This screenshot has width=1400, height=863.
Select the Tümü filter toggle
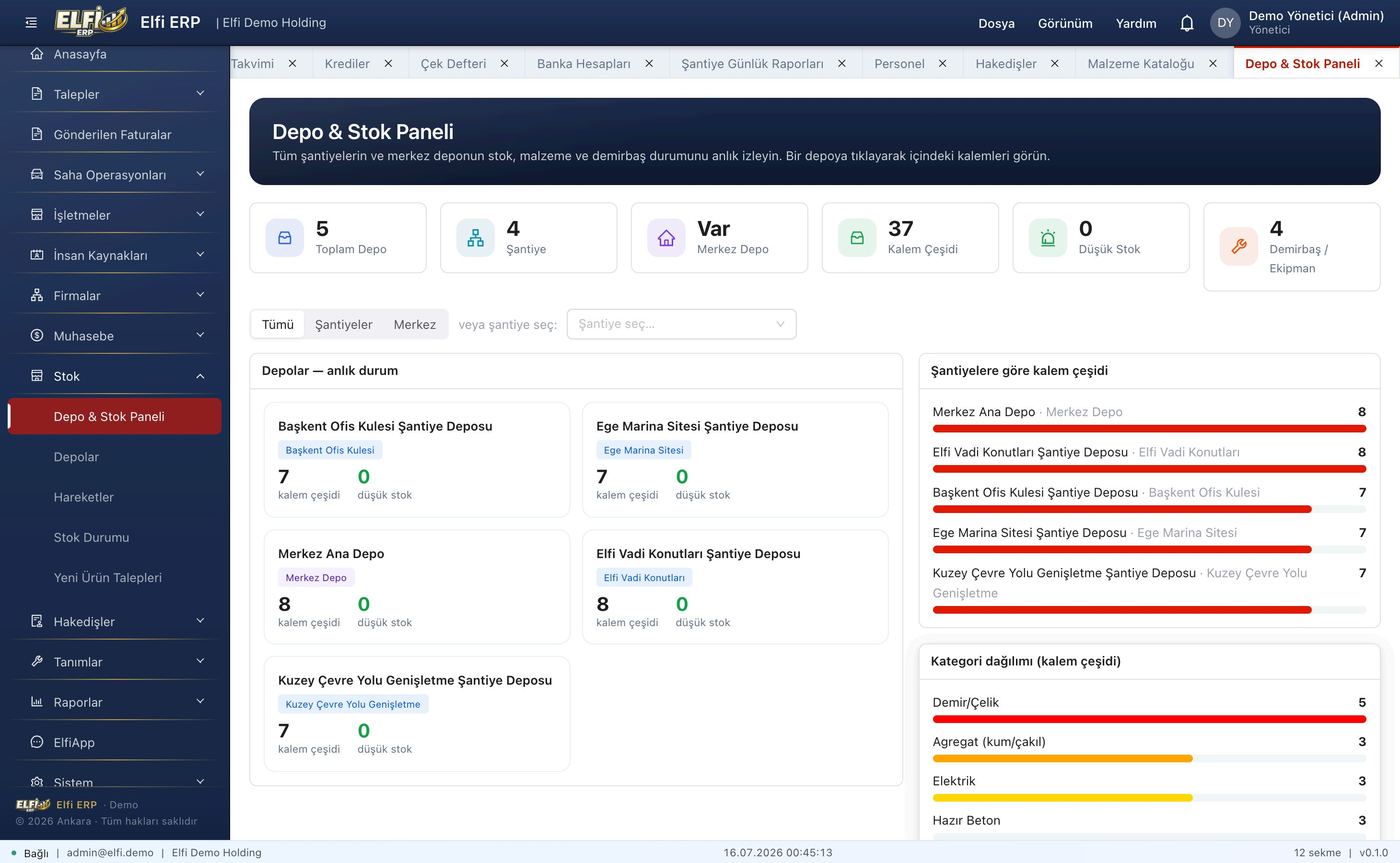[x=278, y=324]
